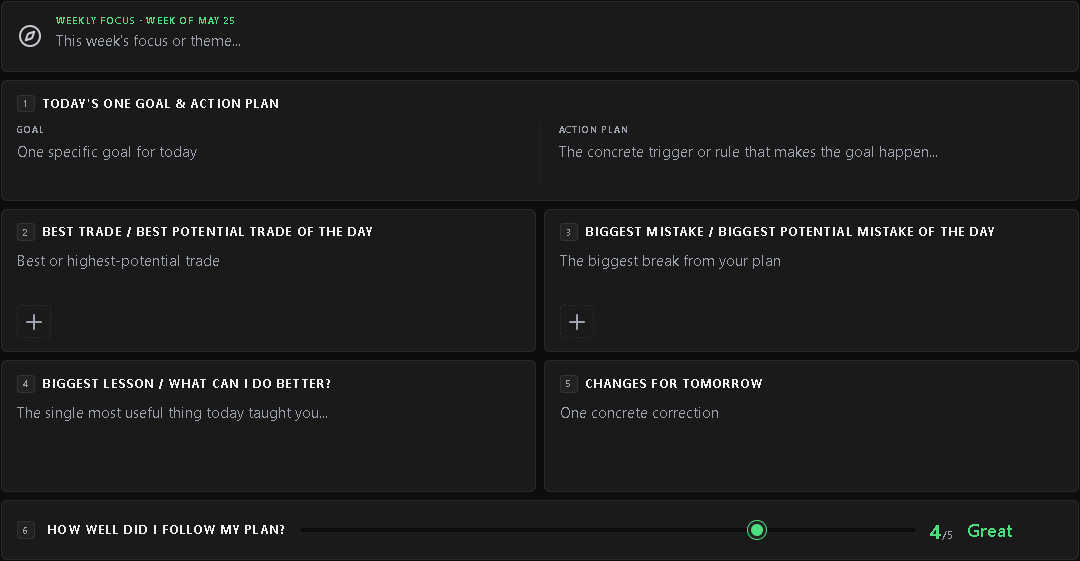Click the 'BIGGEST MISTAKE' section heading
Viewport: 1080px width, 561px height.
click(789, 232)
